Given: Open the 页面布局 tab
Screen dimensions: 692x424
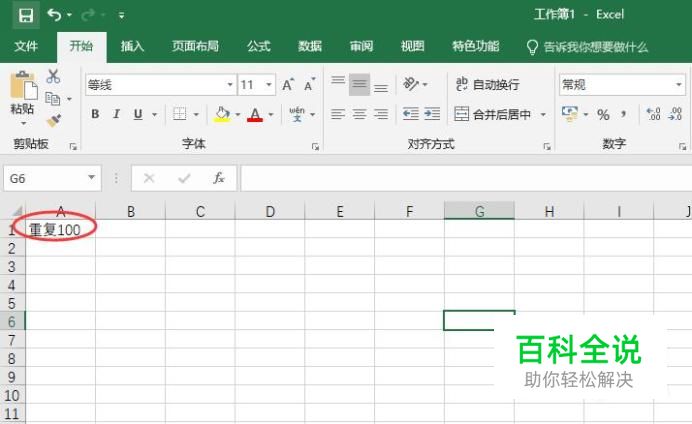Looking at the screenshot, I should click(195, 46).
